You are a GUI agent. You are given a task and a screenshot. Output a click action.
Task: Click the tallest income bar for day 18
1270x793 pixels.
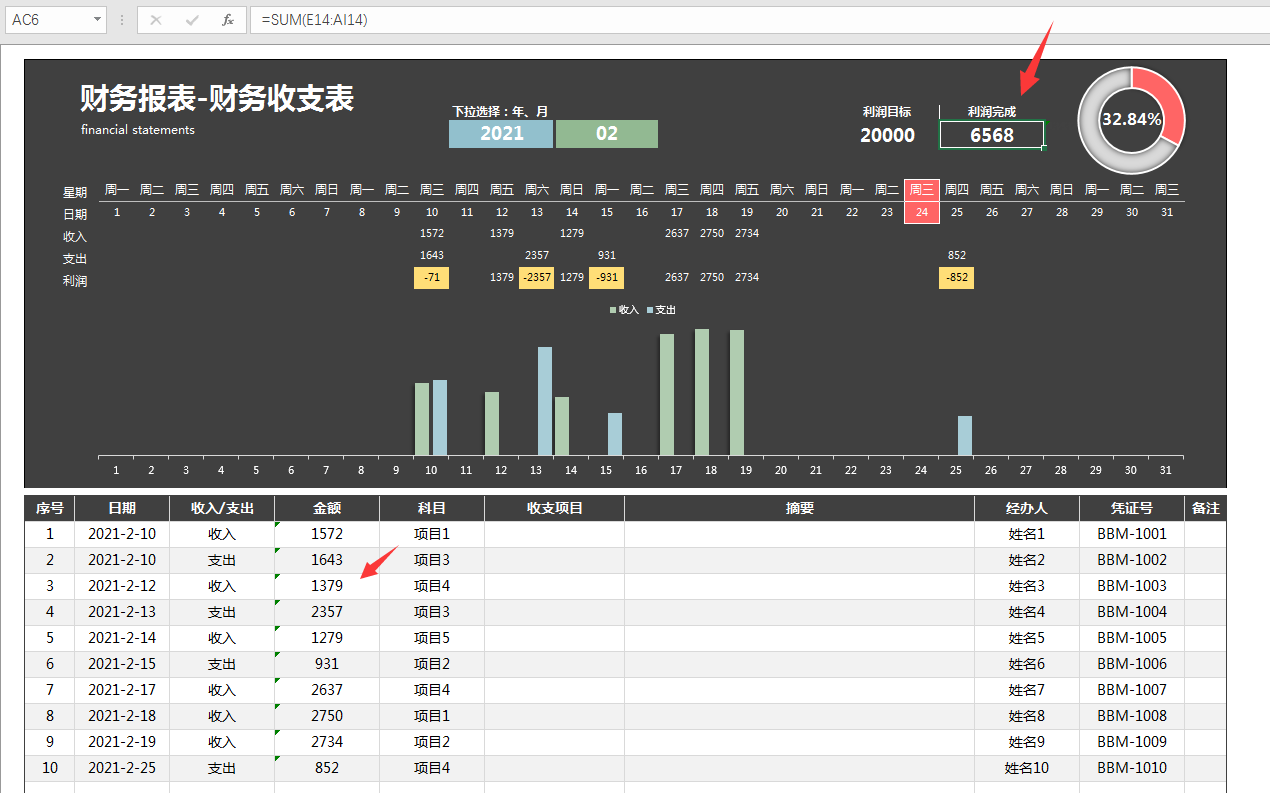pos(702,392)
